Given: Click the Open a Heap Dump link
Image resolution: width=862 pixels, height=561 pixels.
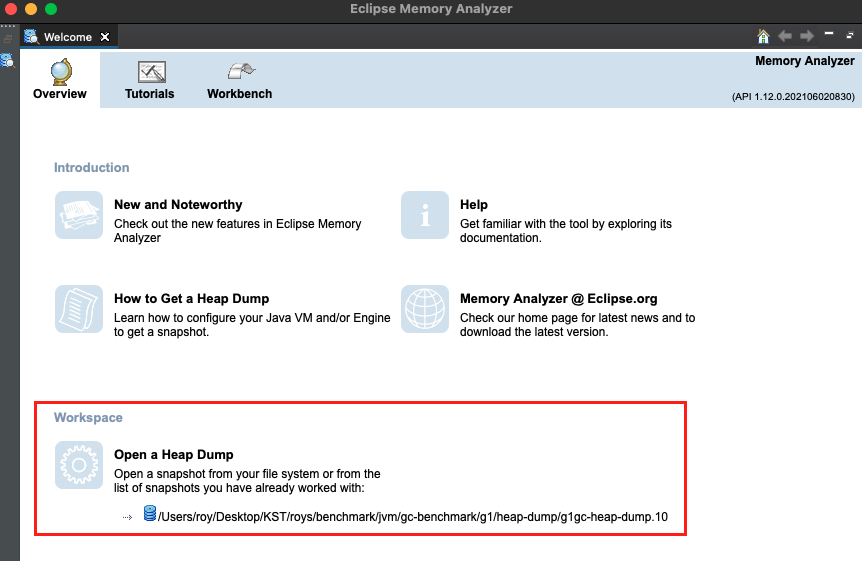Looking at the screenshot, I should [x=174, y=454].
